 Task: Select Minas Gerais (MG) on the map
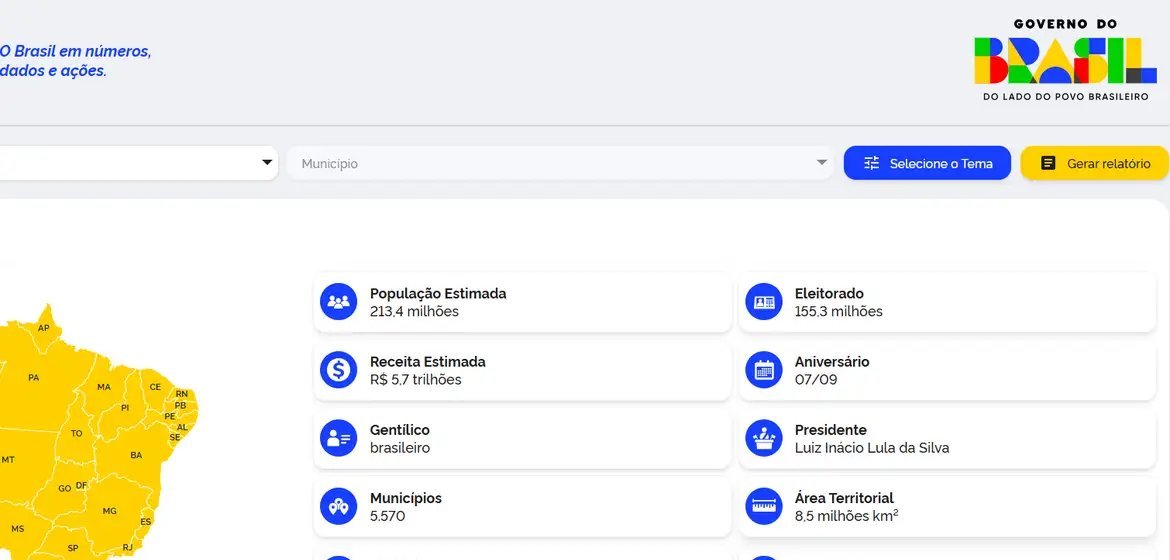click(110, 511)
